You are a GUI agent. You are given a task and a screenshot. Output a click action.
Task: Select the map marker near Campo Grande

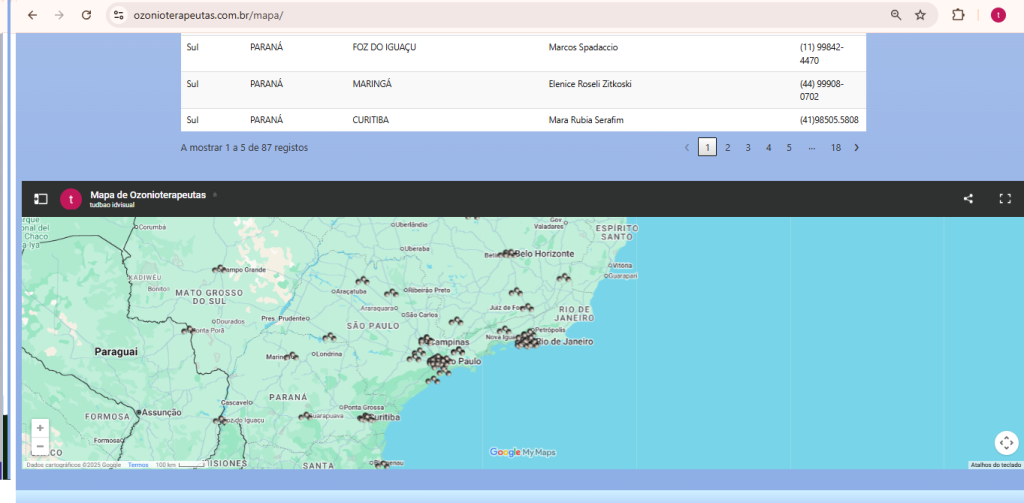click(x=218, y=268)
